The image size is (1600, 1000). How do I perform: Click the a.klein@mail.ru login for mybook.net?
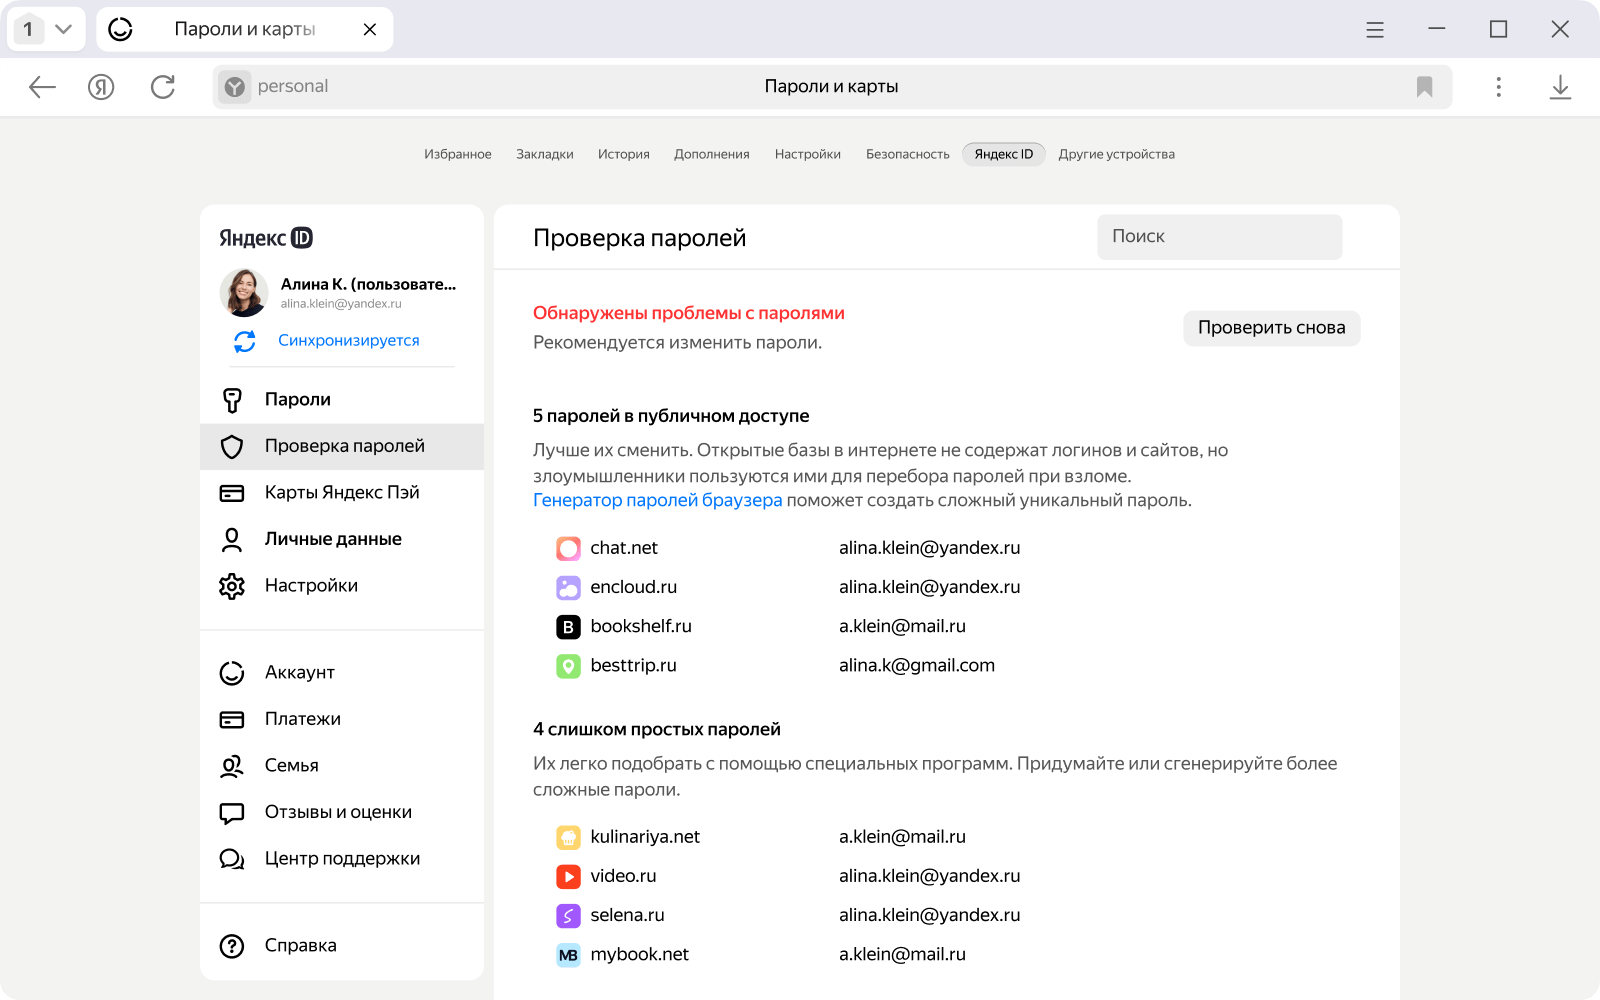point(902,954)
